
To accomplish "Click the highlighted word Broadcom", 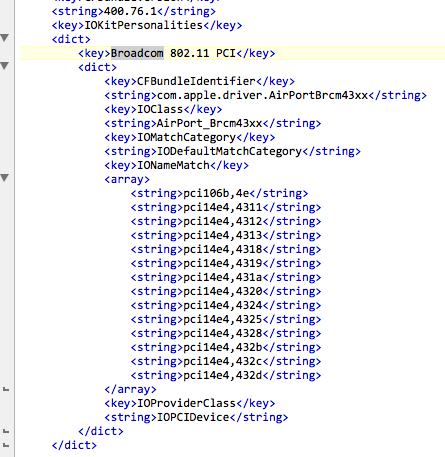I will (x=137, y=53).
